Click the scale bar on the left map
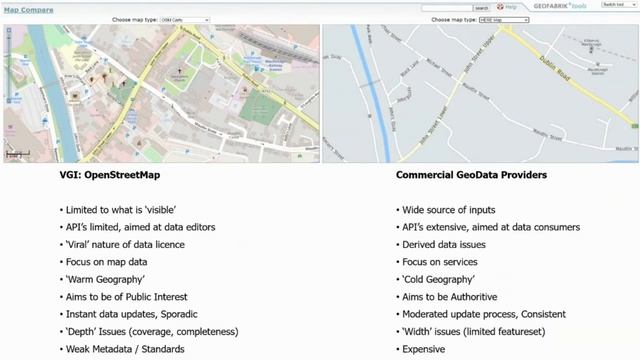This screenshot has width=640, height=360. (18, 154)
